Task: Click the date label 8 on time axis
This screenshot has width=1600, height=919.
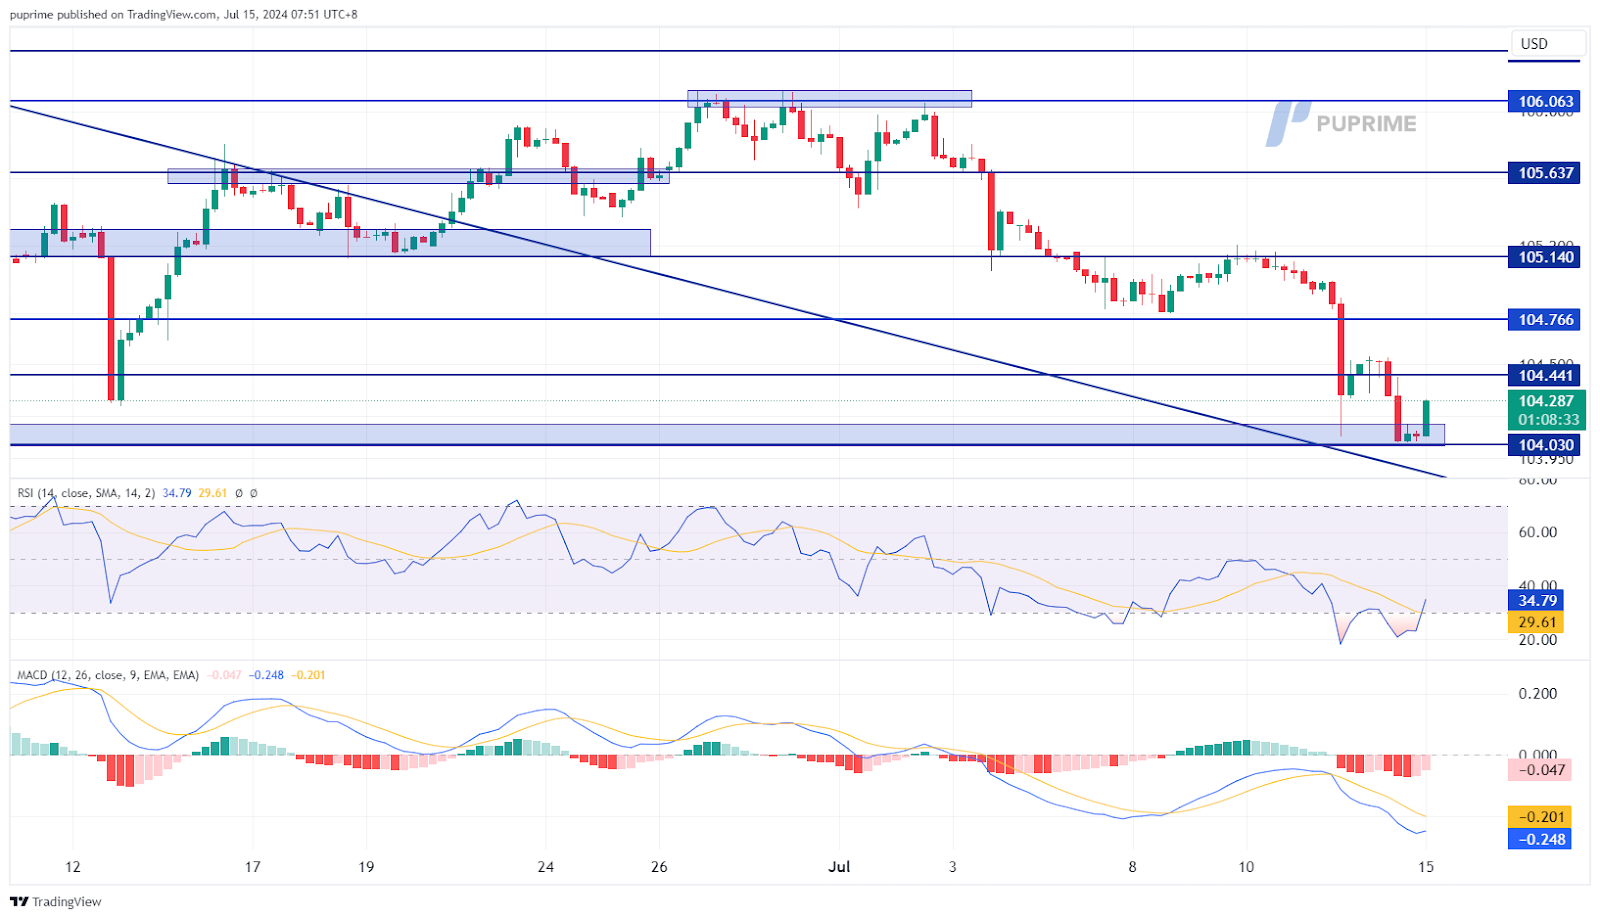Action: (1132, 867)
